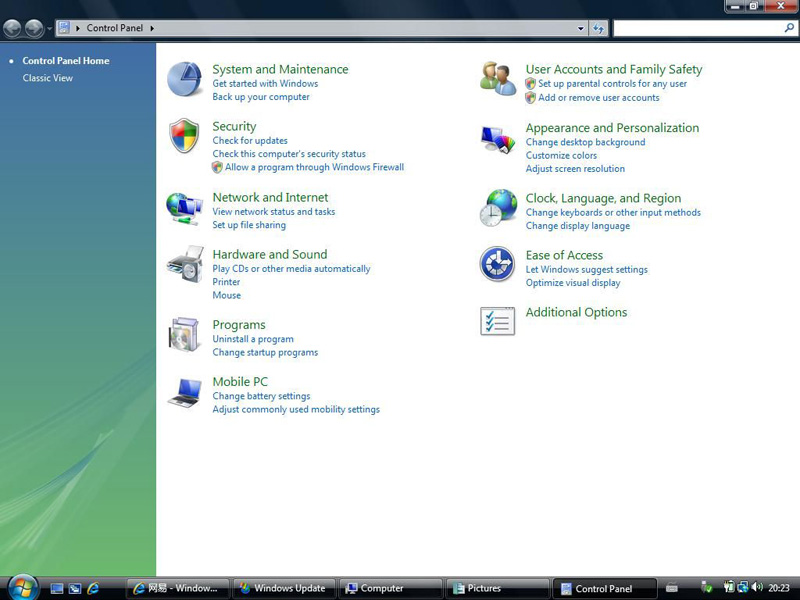
Task: Click the taskbar clock showing 20:23
Action: [x=779, y=588]
